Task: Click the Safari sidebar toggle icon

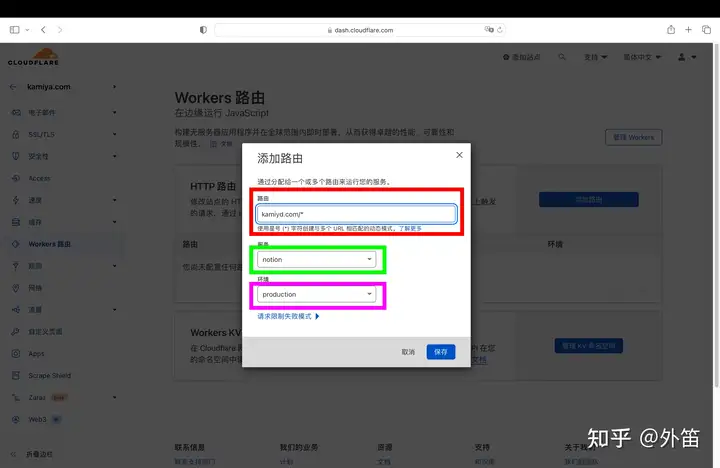Action: pos(15,30)
